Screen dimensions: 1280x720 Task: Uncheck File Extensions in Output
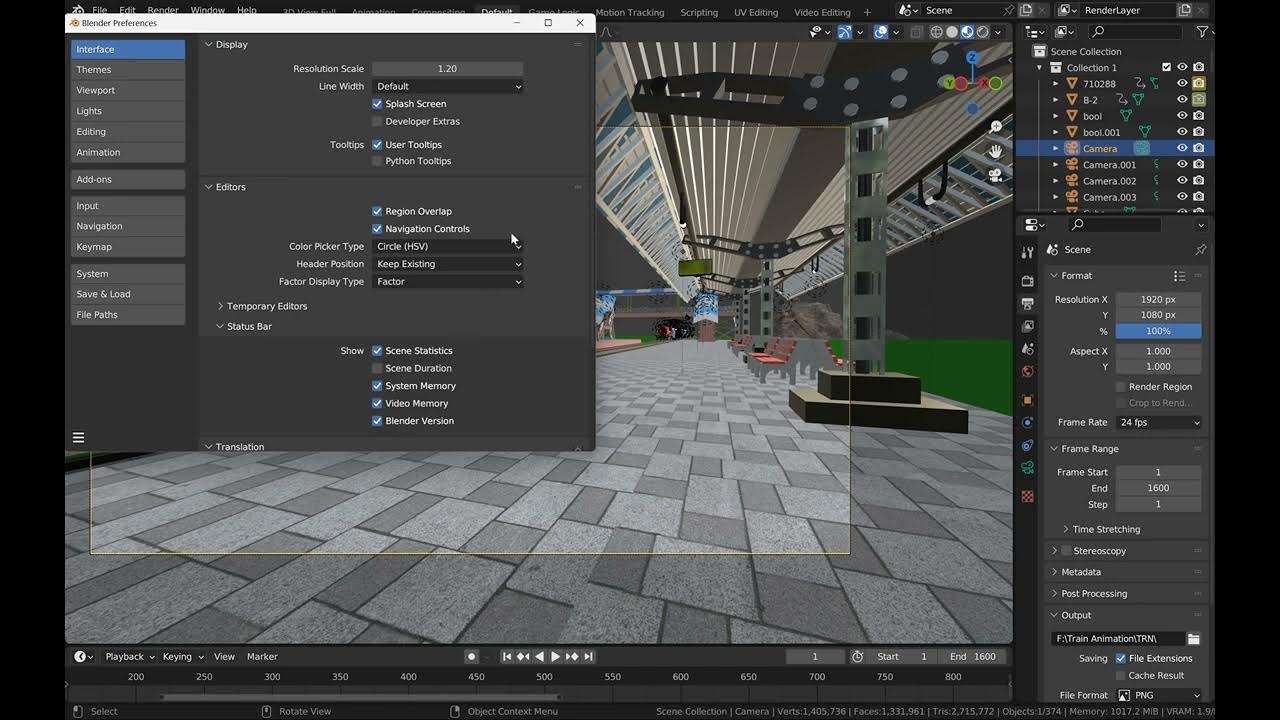[1121, 659]
